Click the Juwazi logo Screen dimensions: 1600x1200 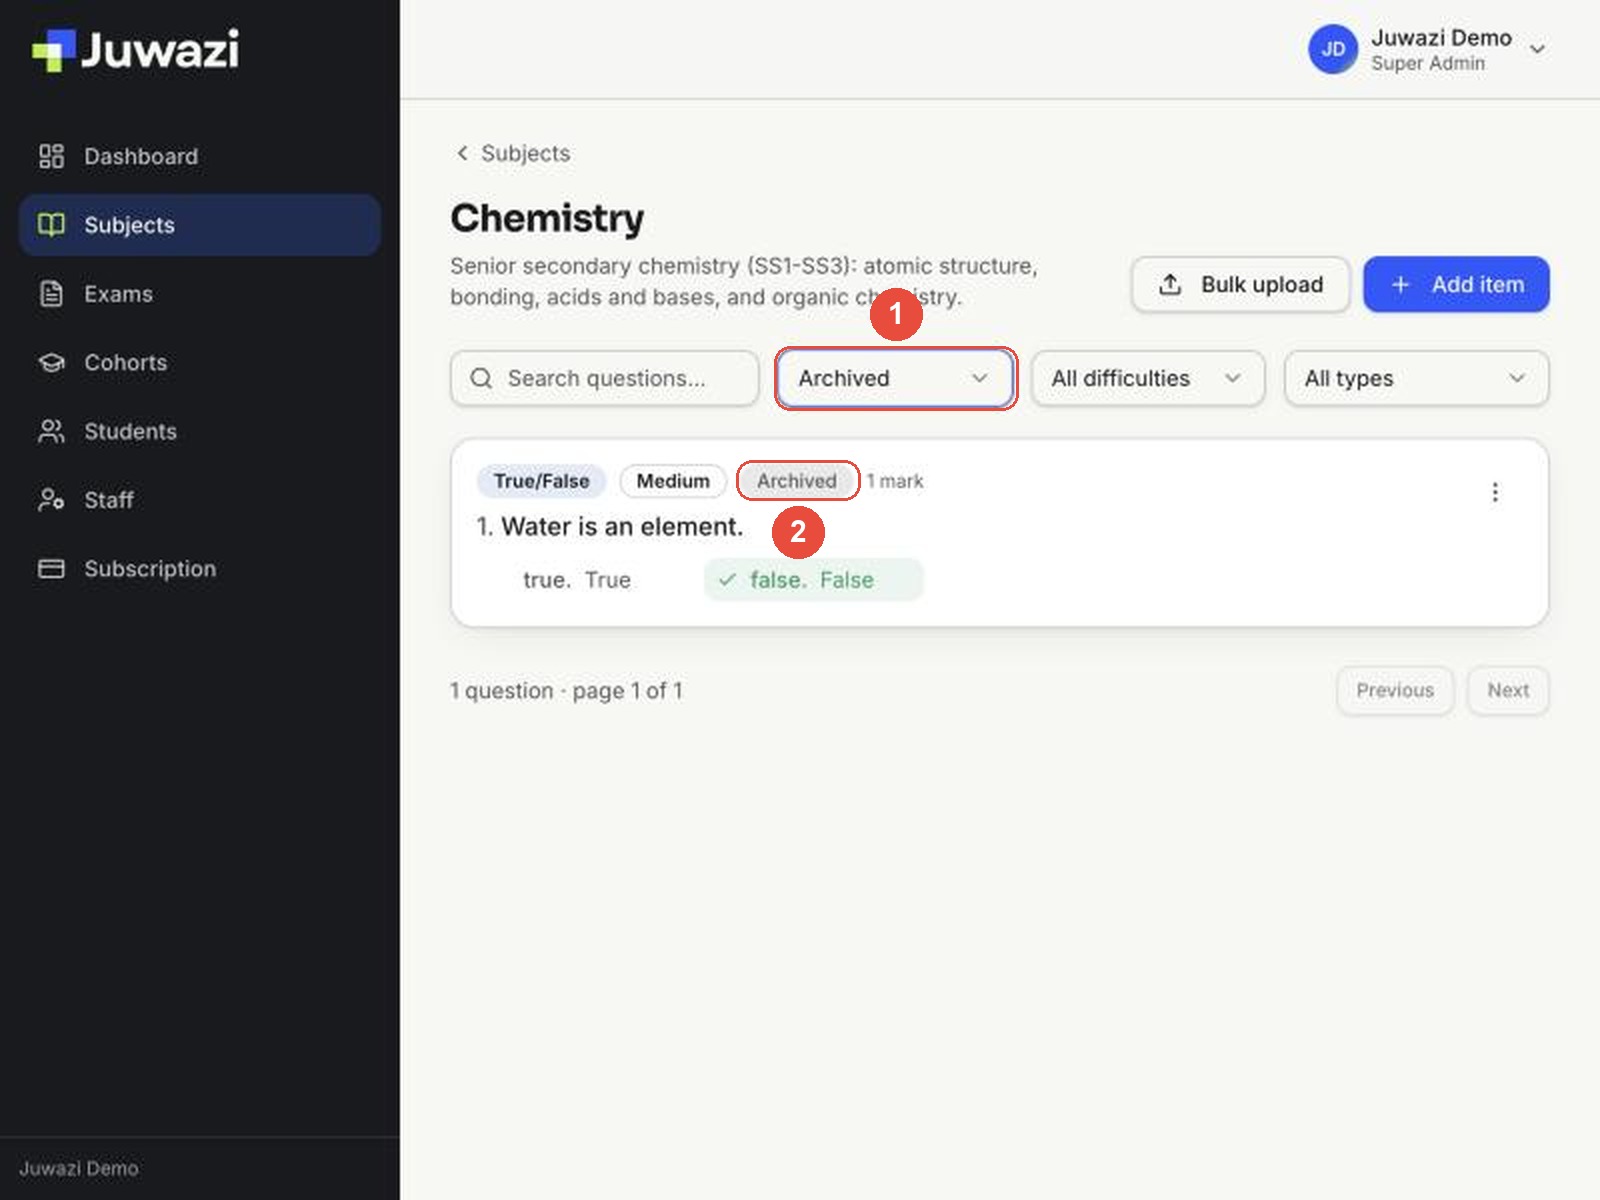[x=136, y=49]
